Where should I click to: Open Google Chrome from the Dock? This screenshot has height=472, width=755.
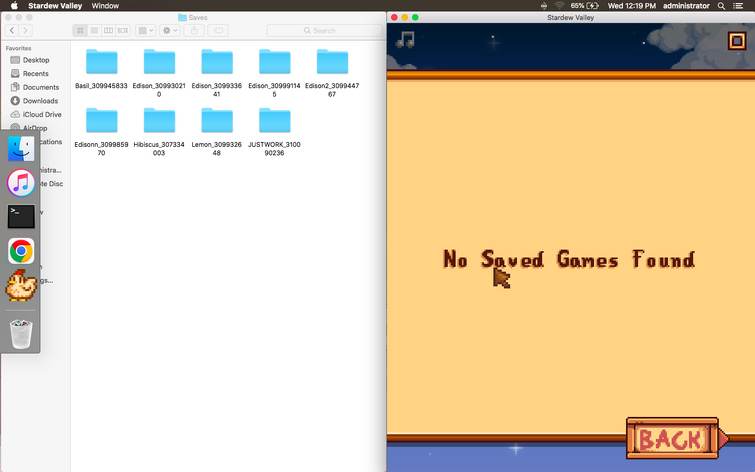pos(21,251)
